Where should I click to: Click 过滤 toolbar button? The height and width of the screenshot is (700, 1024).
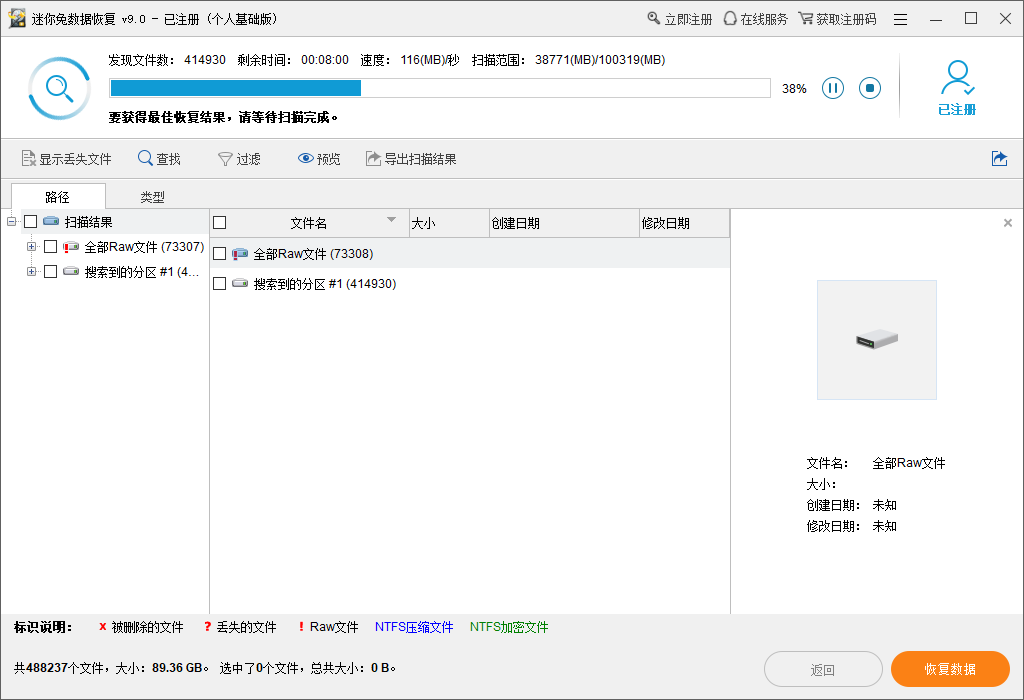[239, 159]
